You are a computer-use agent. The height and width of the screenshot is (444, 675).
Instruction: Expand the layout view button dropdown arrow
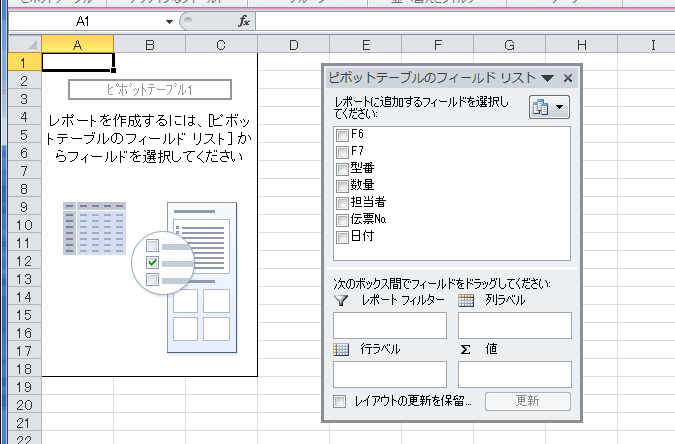[559, 108]
